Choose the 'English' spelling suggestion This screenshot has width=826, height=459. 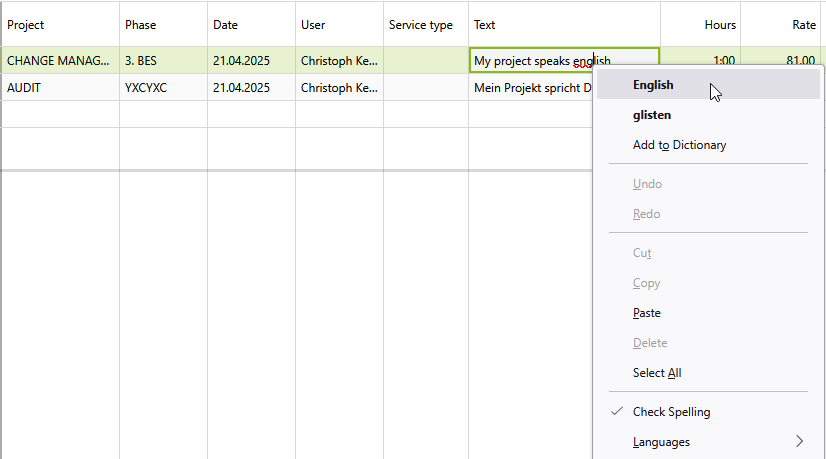click(653, 85)
